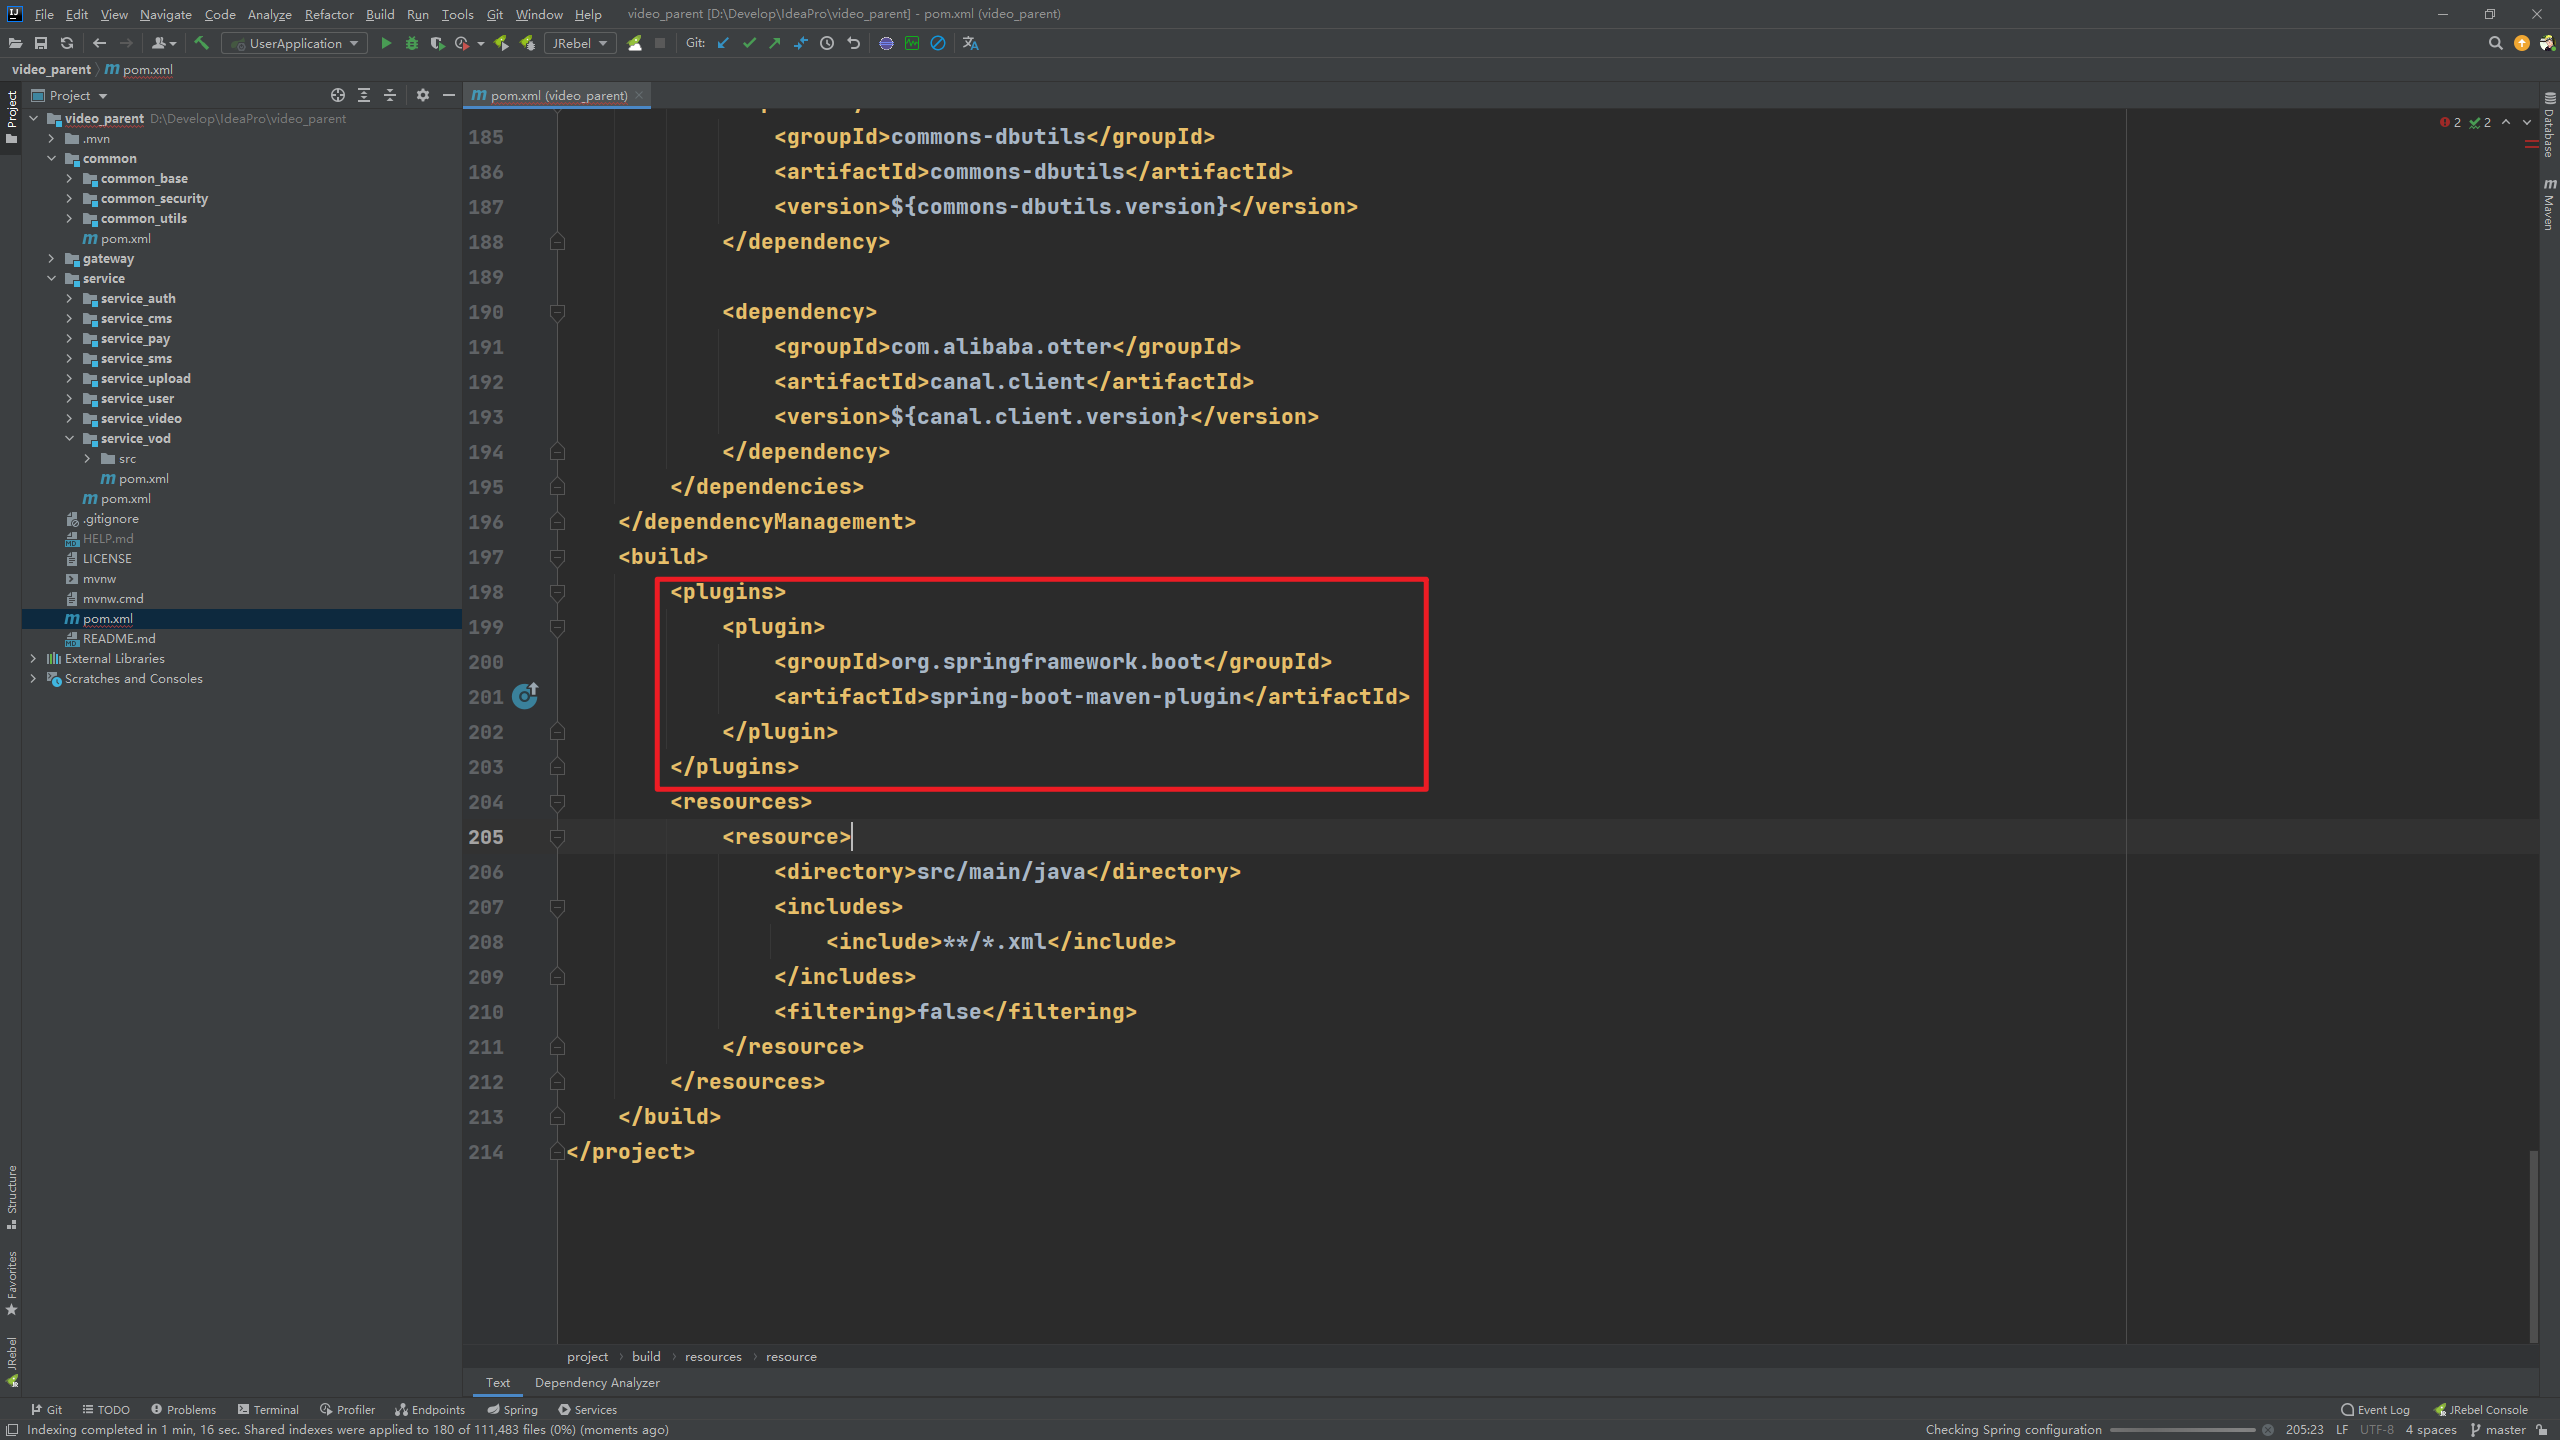Open the UserApplication run configuration dropdown

(x=295, y=43)
